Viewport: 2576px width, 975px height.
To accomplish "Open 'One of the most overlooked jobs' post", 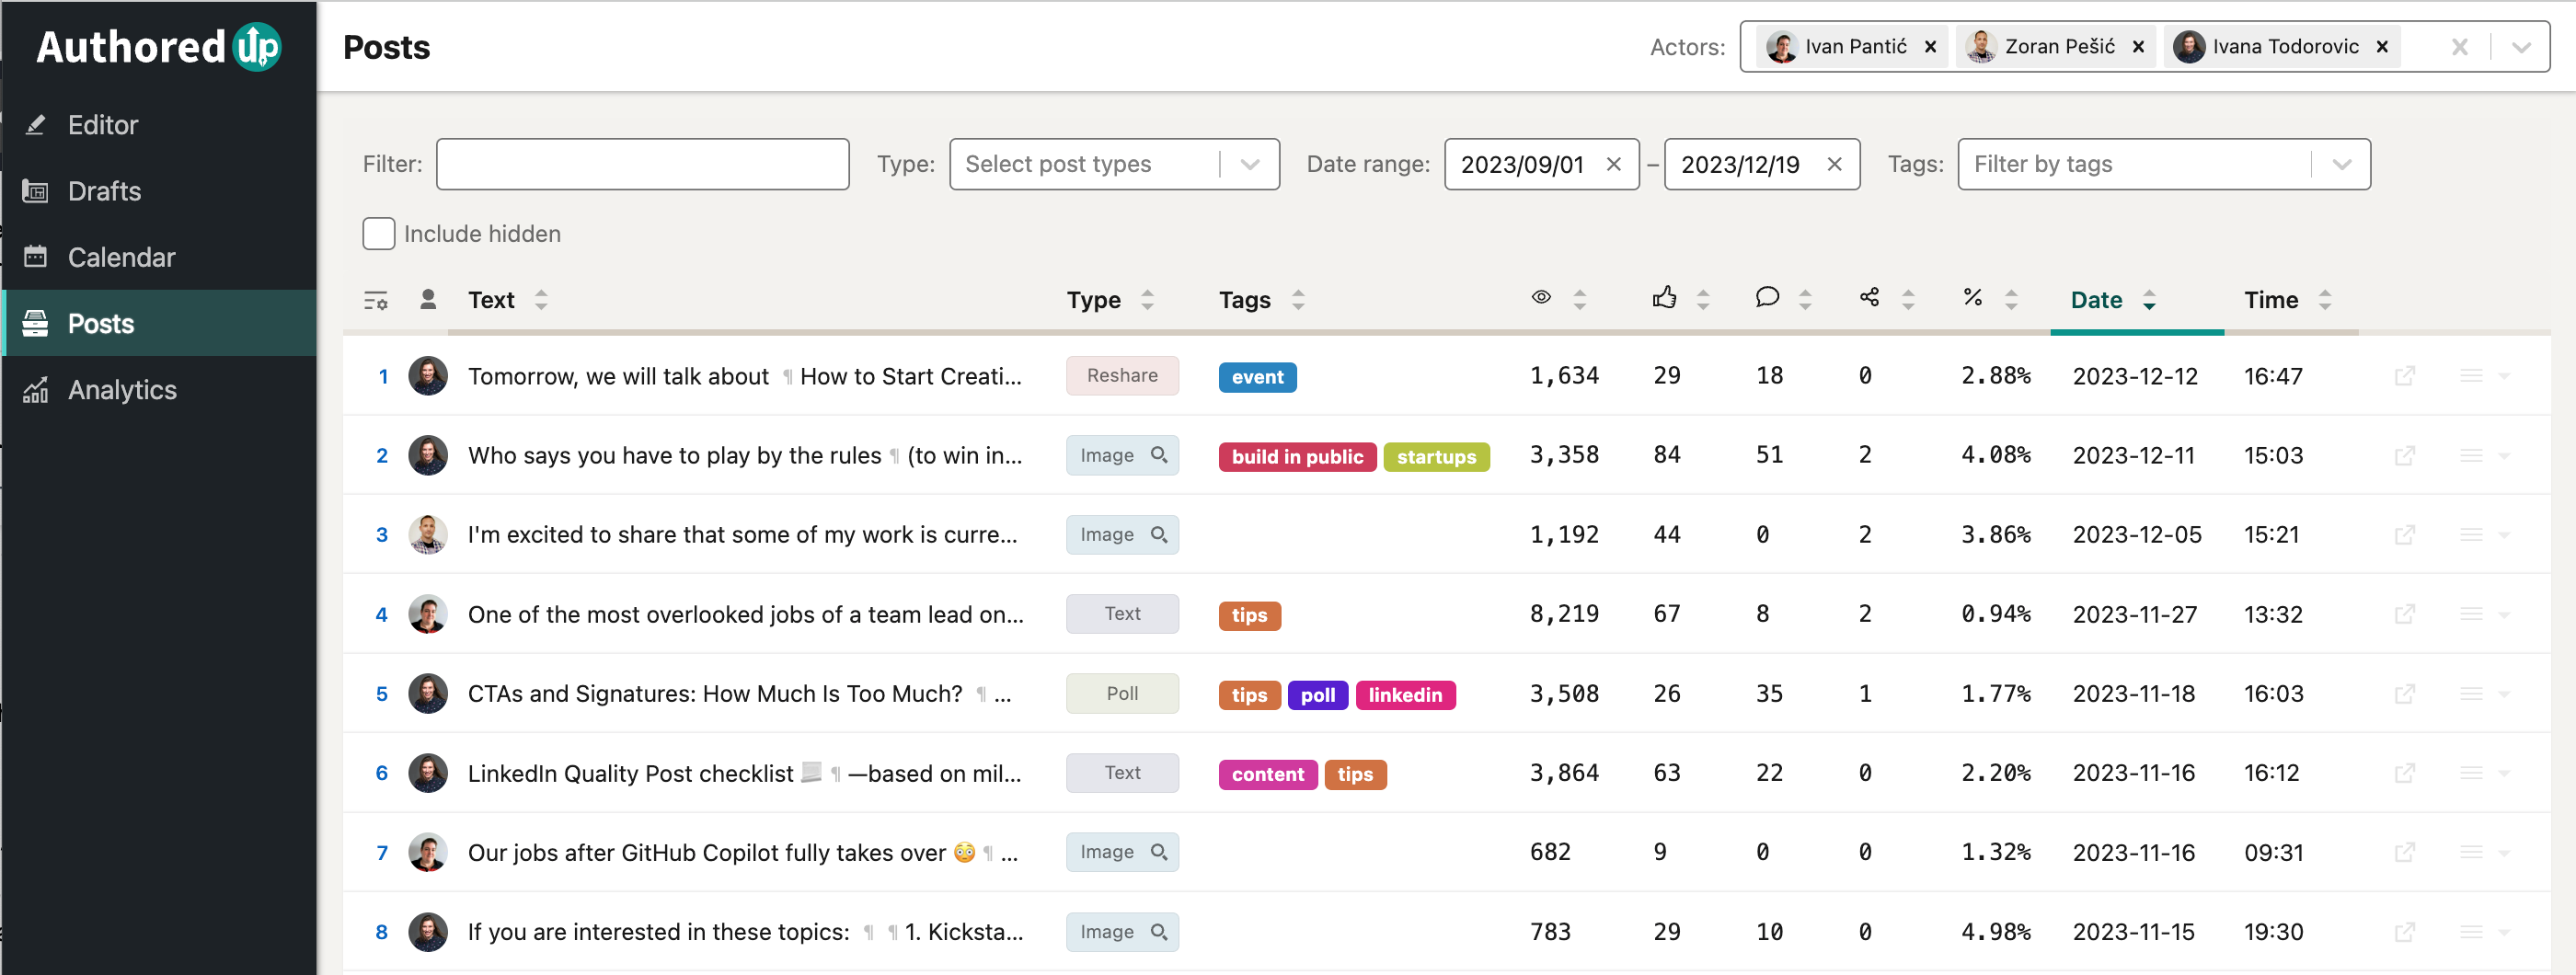I will tap(745, 614).
